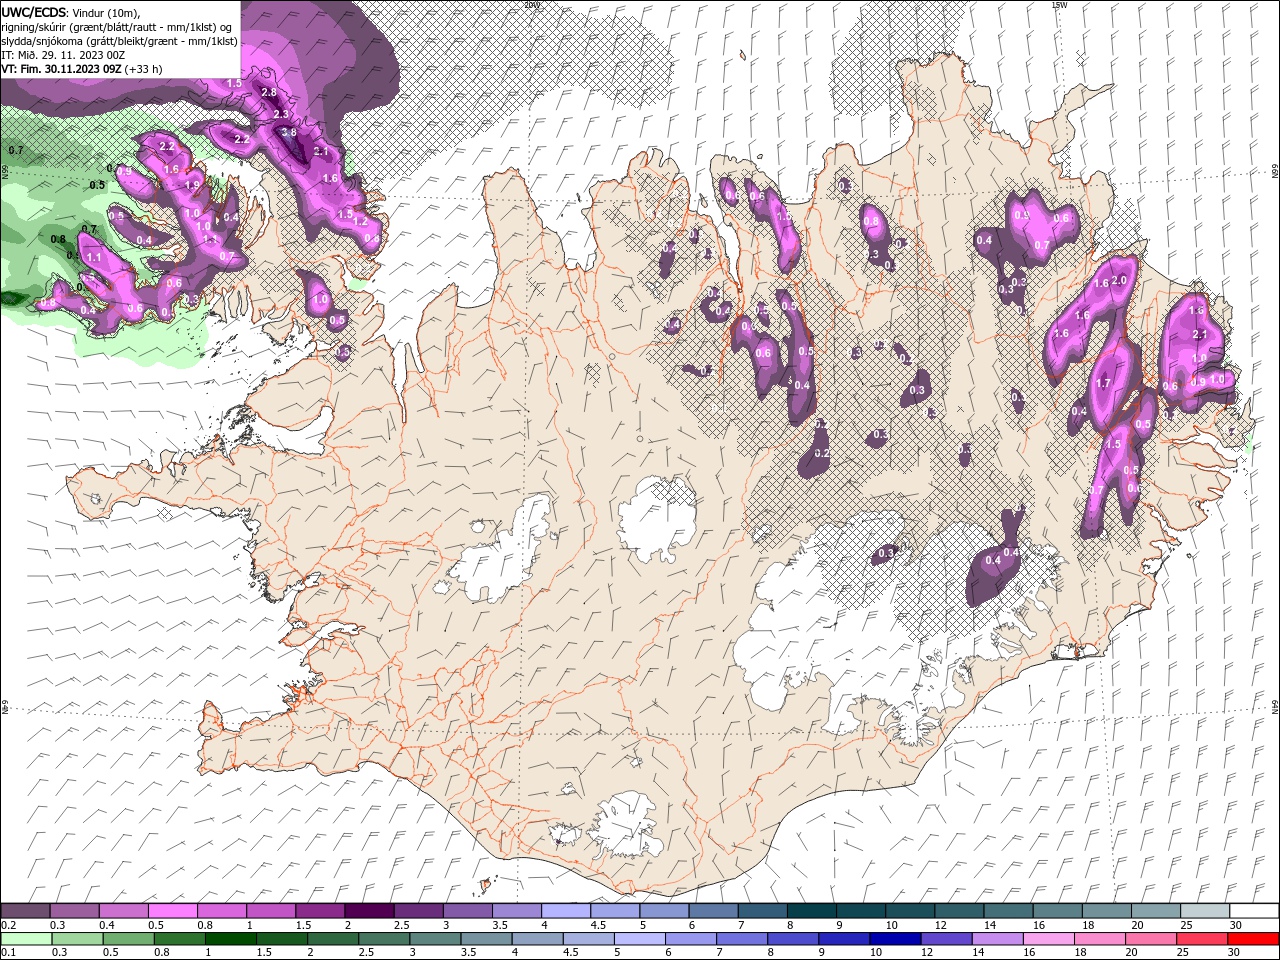Click the '0.2' label in the snow legend
This screenshot has width=1280, height=960.
8,925
